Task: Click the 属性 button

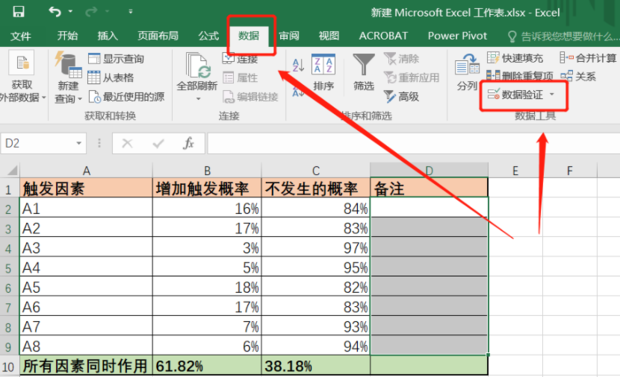Action: pyautogui.click(x=240, y=78)
